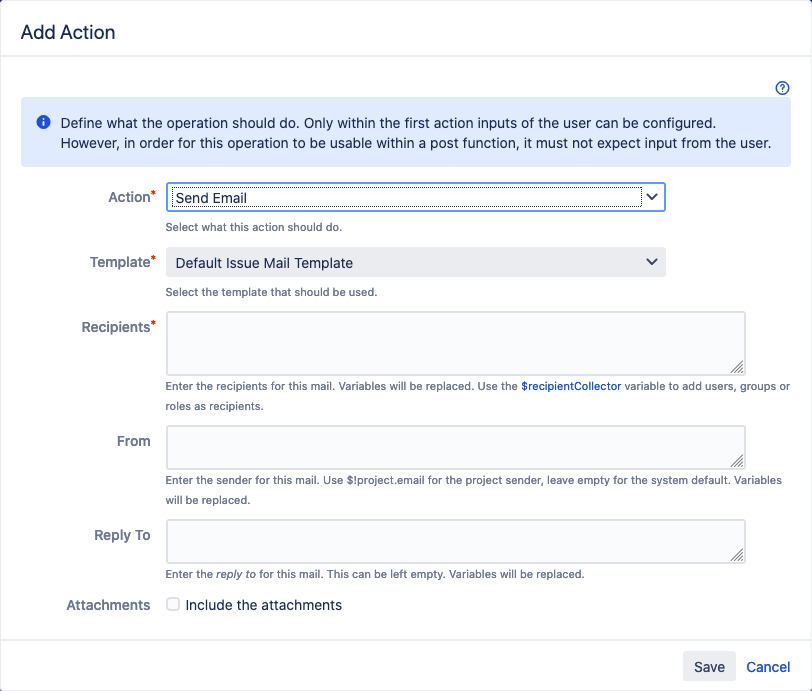Select the Recipients field label
The image size is (812, 691).
click(x=115, y=328)
